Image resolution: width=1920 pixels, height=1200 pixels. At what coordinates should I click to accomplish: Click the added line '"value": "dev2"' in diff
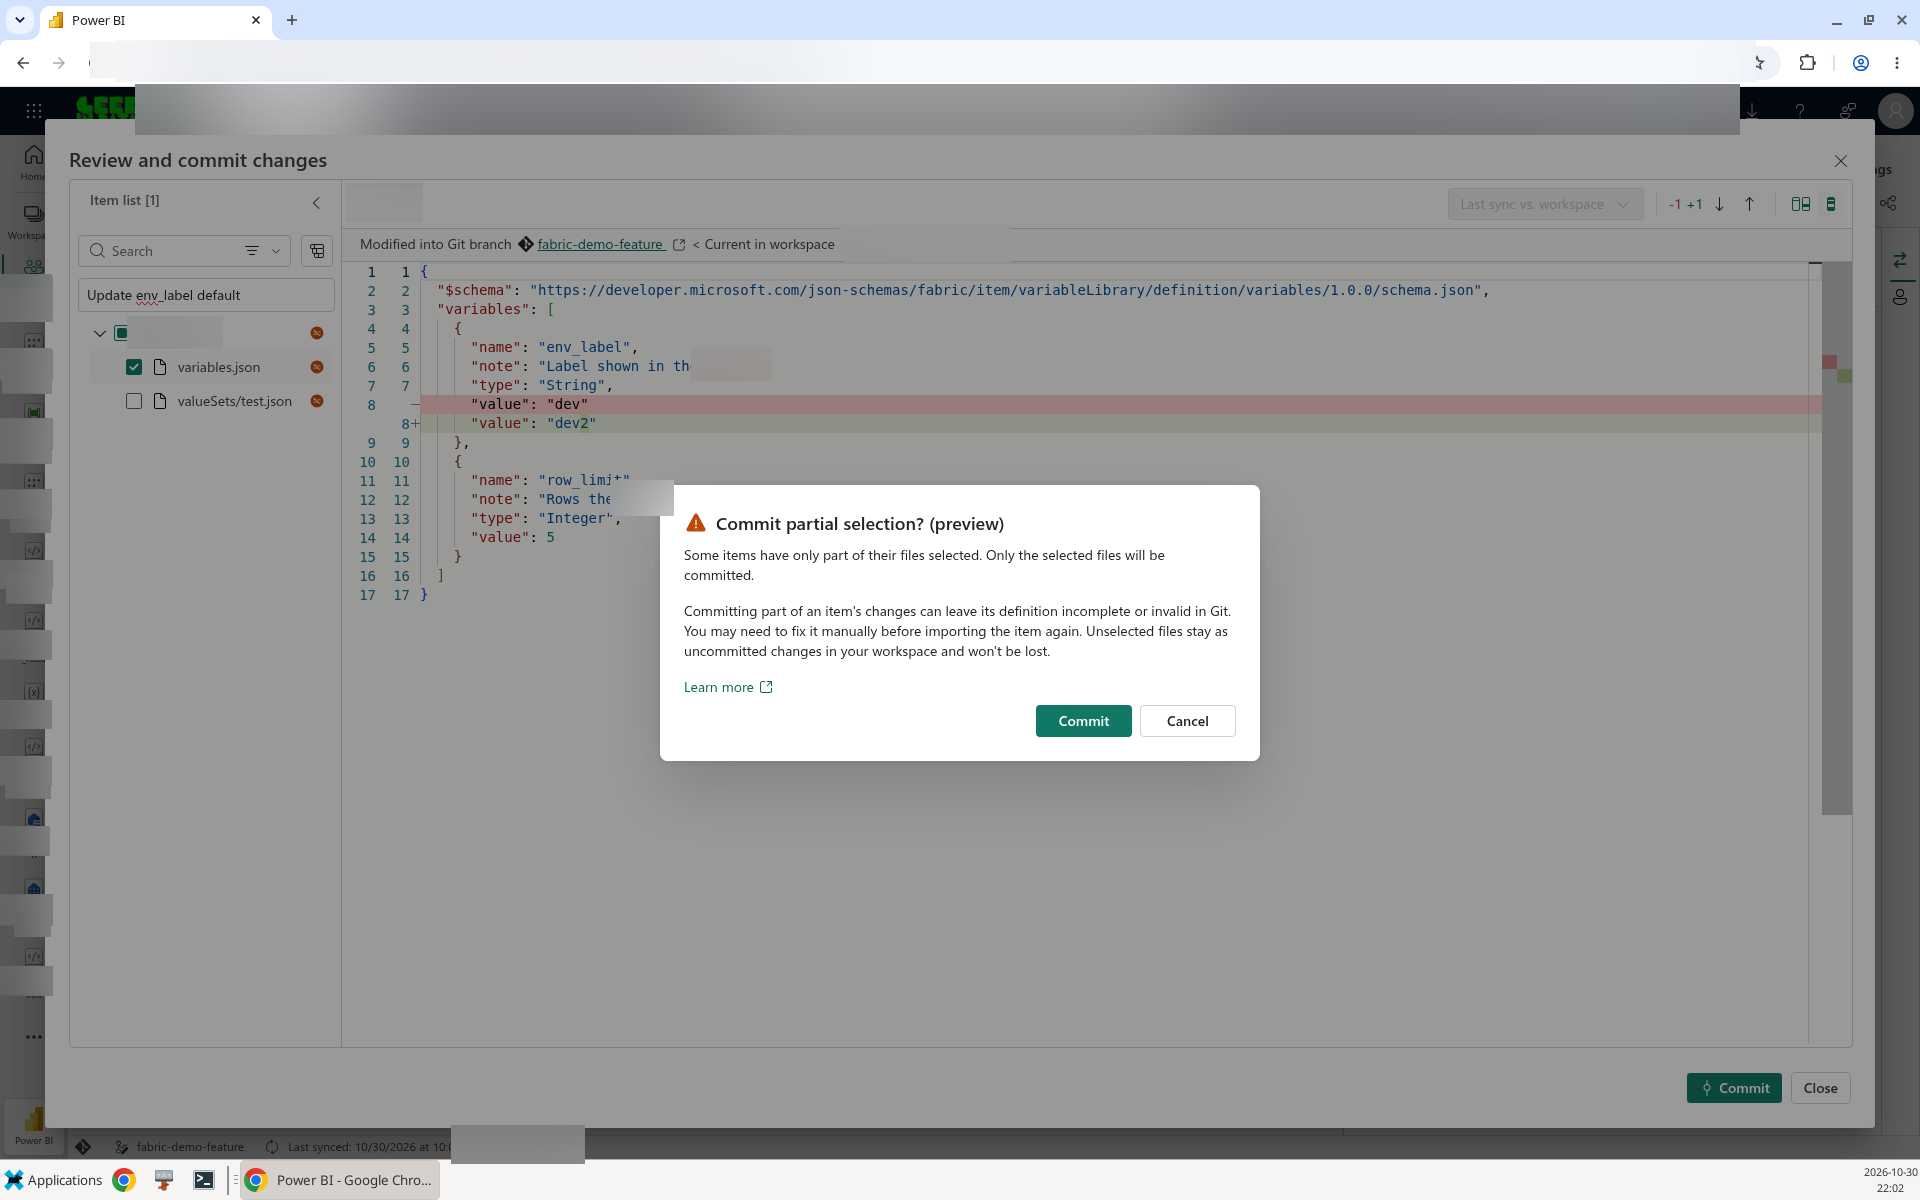[1120, 423]
